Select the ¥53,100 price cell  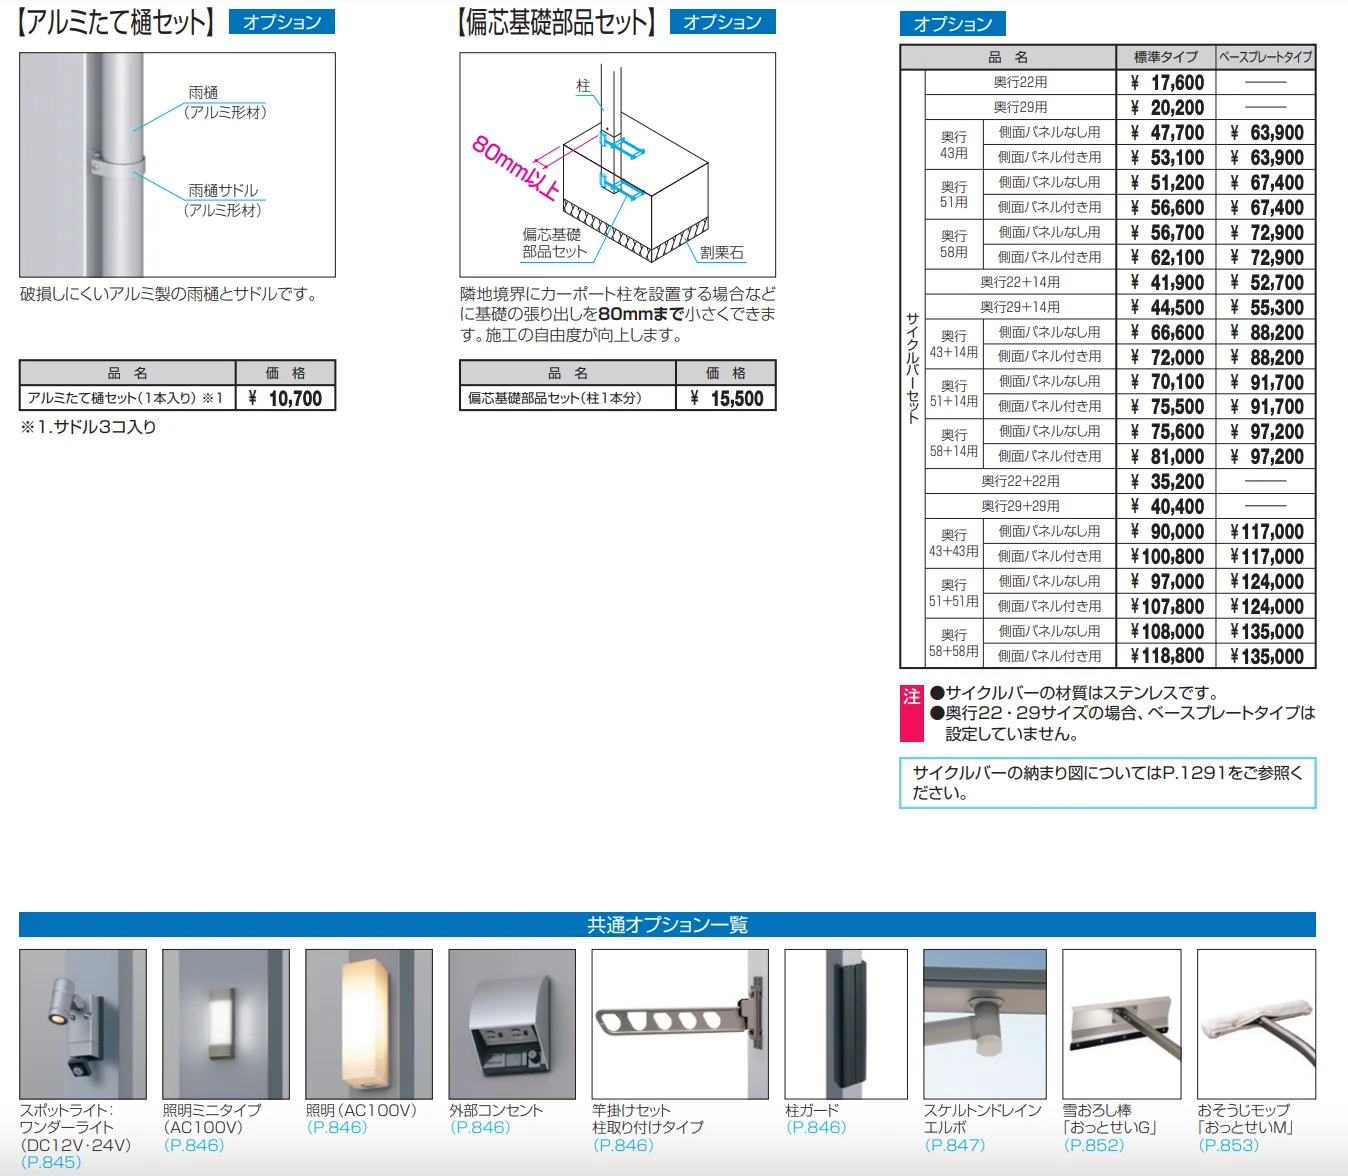click(x=1166, y=157)
